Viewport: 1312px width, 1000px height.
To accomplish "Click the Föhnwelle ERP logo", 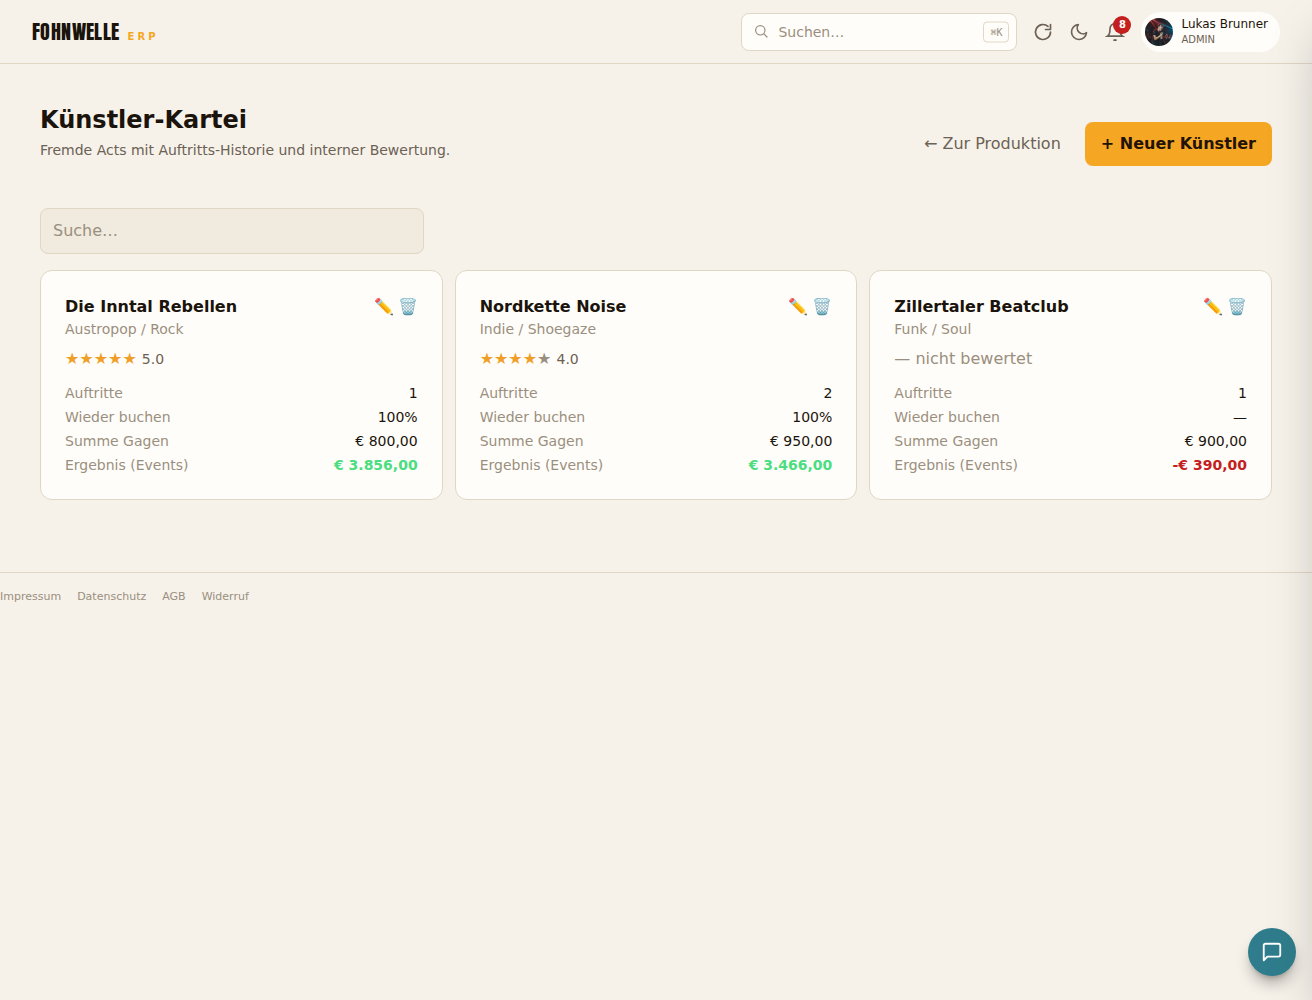I will pyautogui.click(x=94, y=32).
